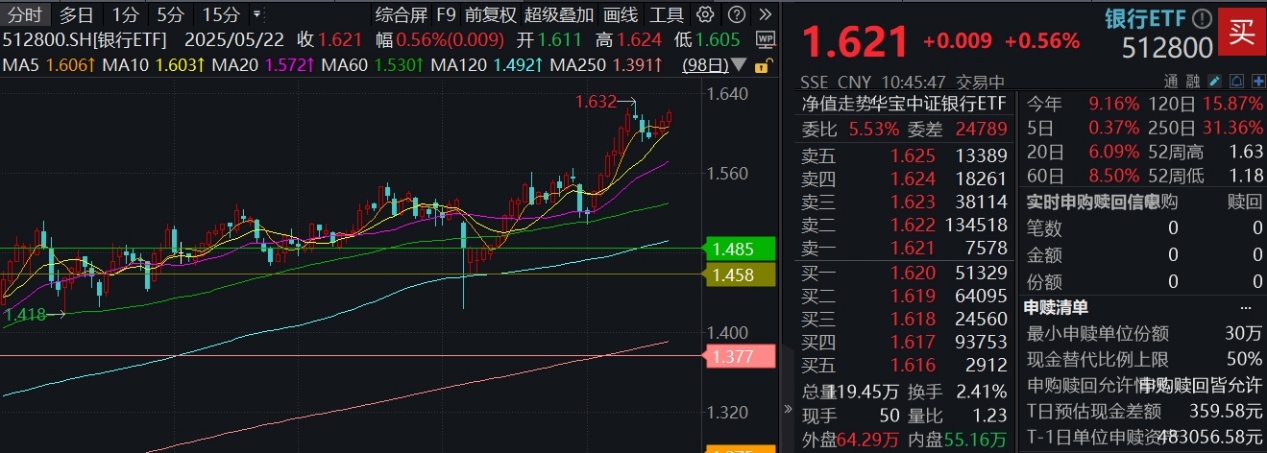Collapse side panel using chevron near 总量

(x=786, y=409)
